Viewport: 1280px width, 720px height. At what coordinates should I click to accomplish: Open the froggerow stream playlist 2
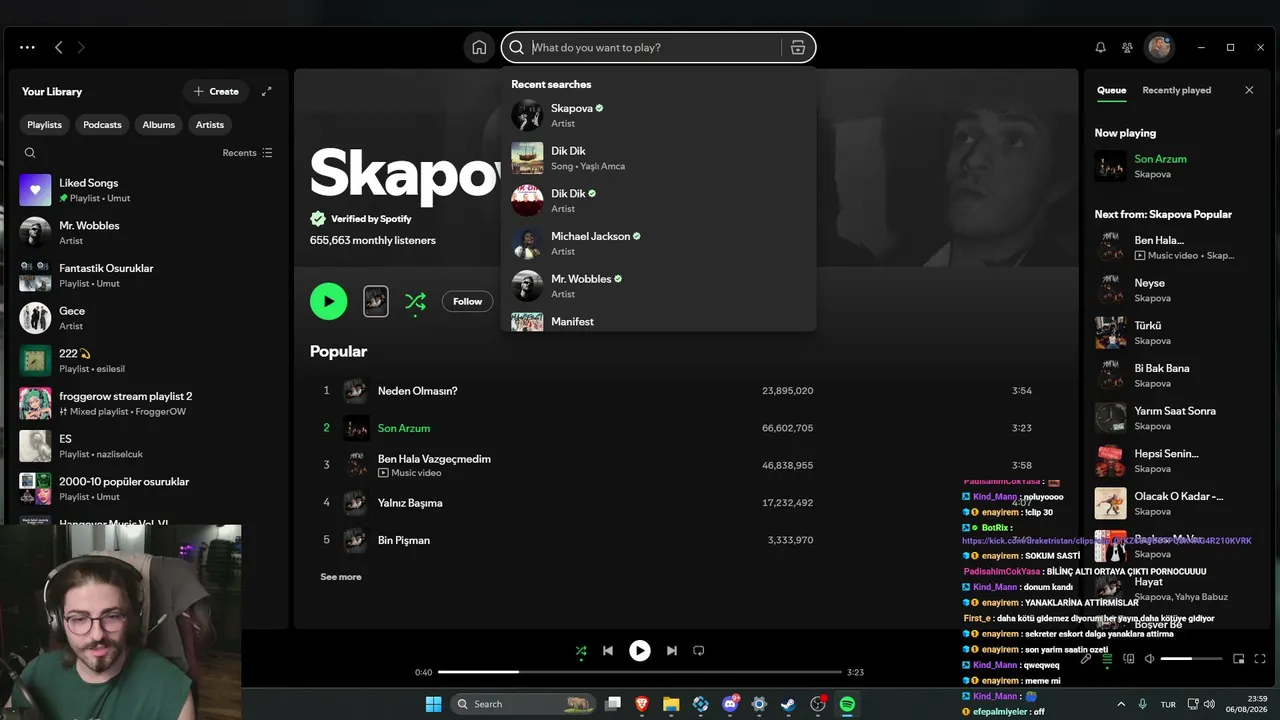(x=148, y=403)
